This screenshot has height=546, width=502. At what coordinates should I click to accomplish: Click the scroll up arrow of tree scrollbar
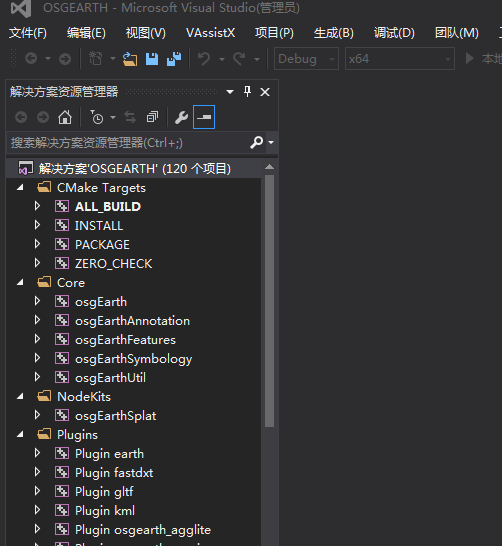(x=269, y=167)
